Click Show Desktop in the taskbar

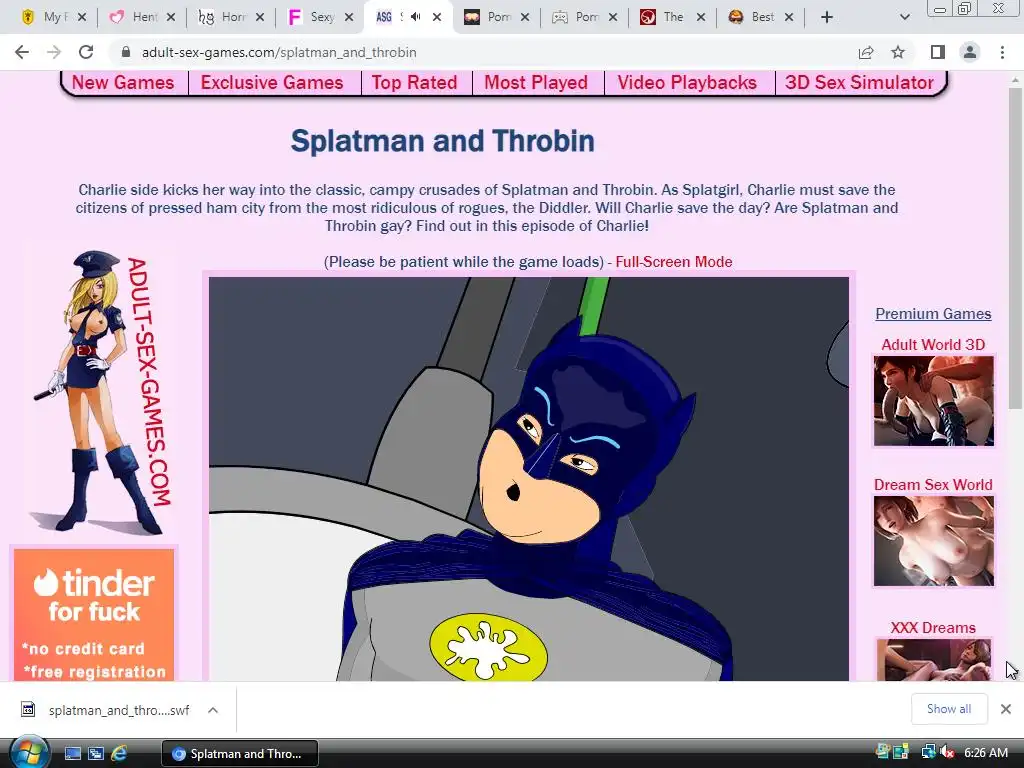point(72,754)
